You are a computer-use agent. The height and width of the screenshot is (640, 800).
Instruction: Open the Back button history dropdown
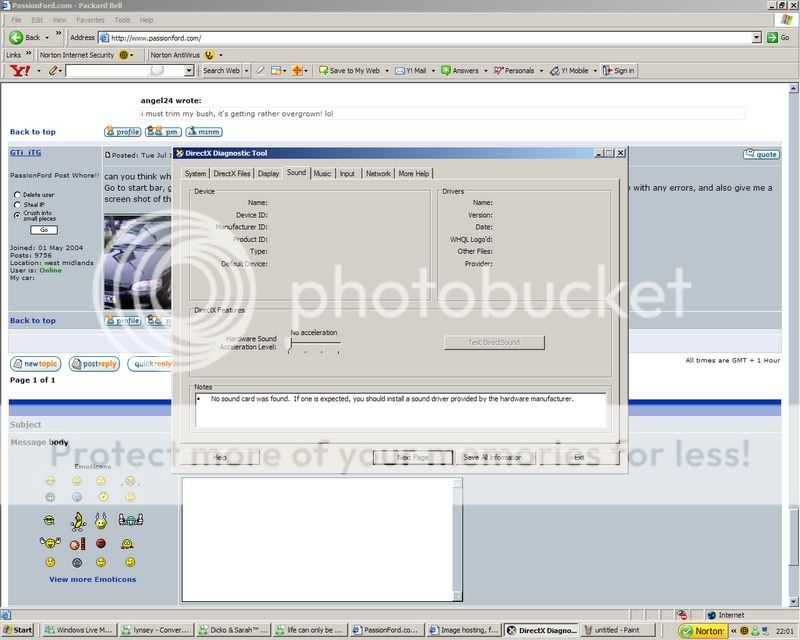[x=47, y=38]
